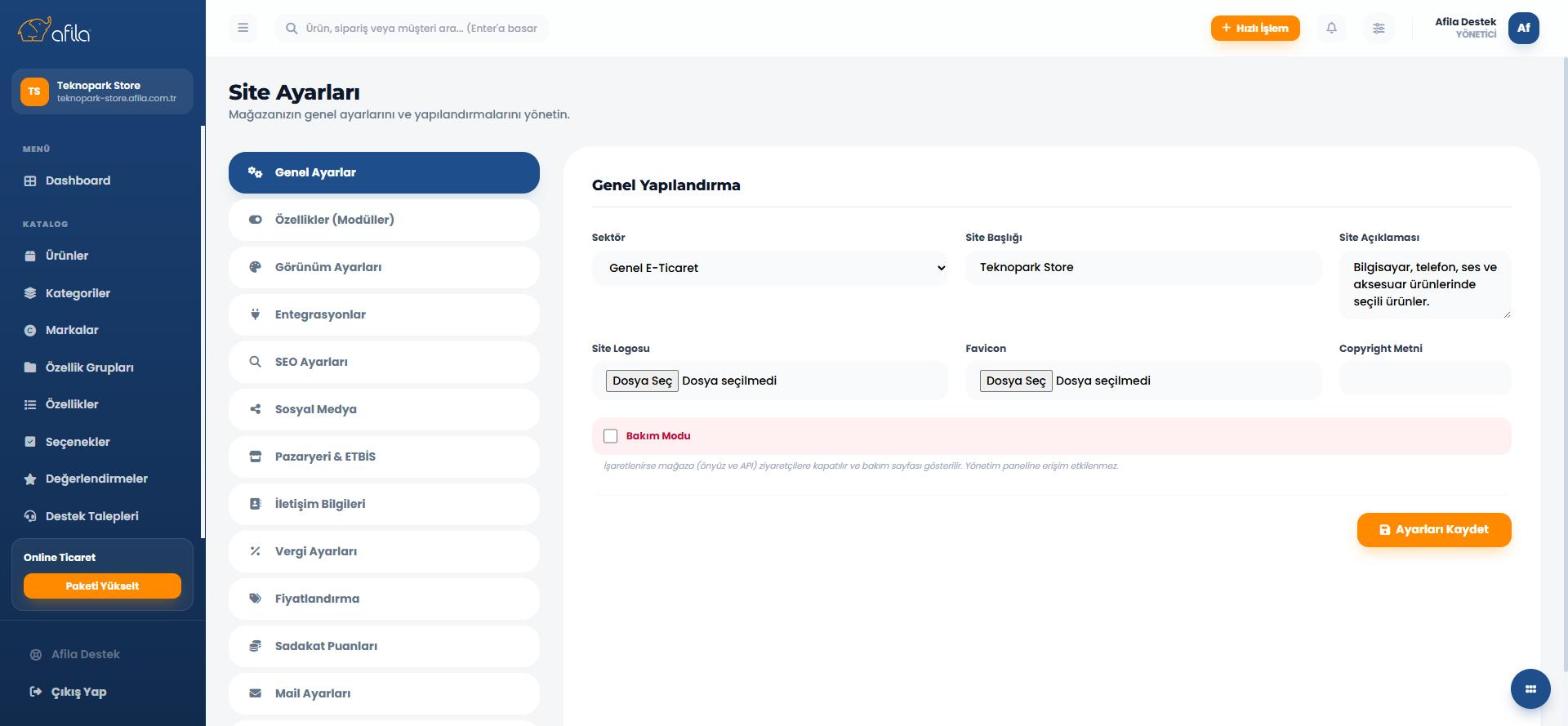Click the top search box
This screenshot has width=1568, height=726.
(x=412, y=28)
